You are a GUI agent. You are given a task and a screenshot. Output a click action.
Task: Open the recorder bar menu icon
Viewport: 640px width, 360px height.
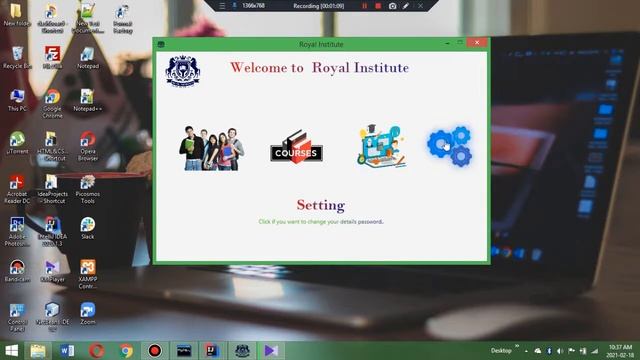(222, 6)
